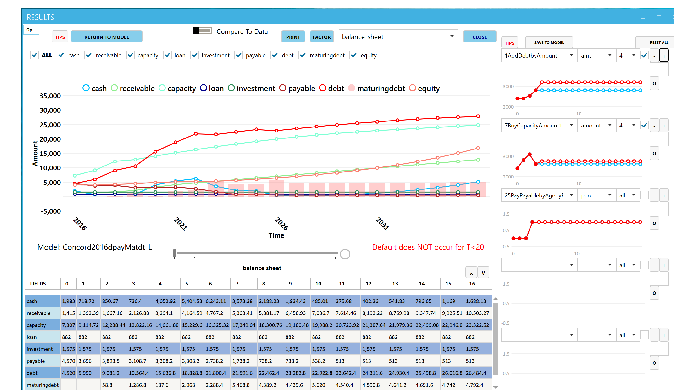This screenshot has height=390, width=680.
Task: Click the debt legend marker
Action: (323, 88)
